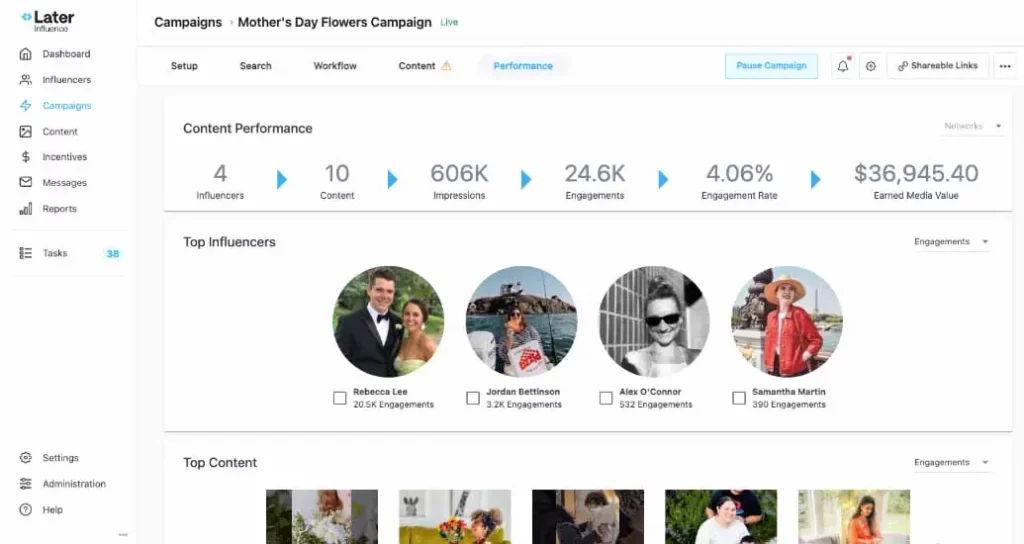Click the 24.6K Engagements value
The width and height of the screenshot is (1024, 544).
click(595, 173)
